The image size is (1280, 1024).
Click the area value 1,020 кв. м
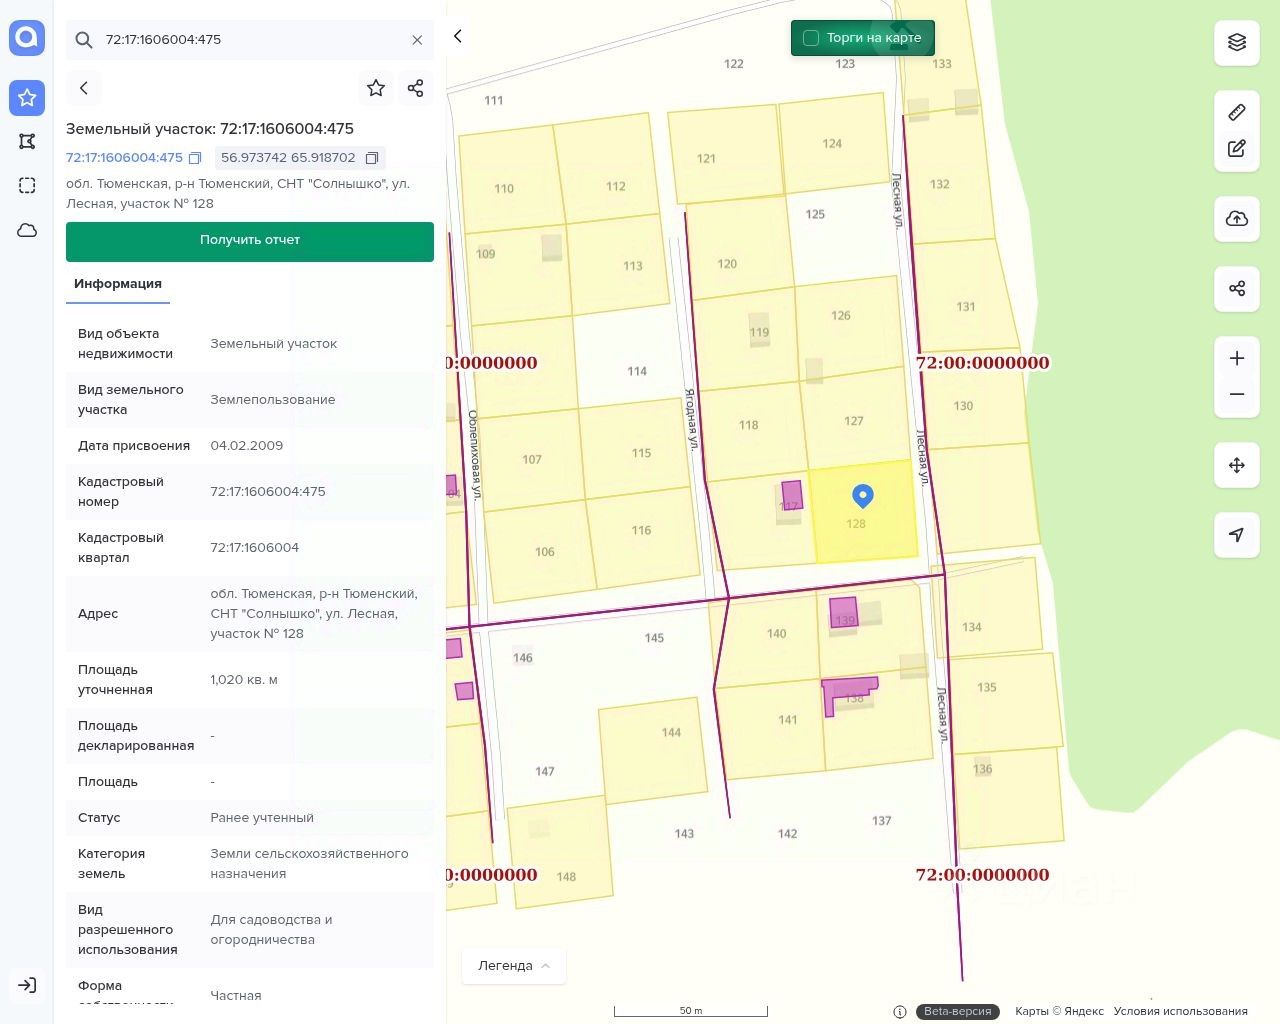click(244, 680)
